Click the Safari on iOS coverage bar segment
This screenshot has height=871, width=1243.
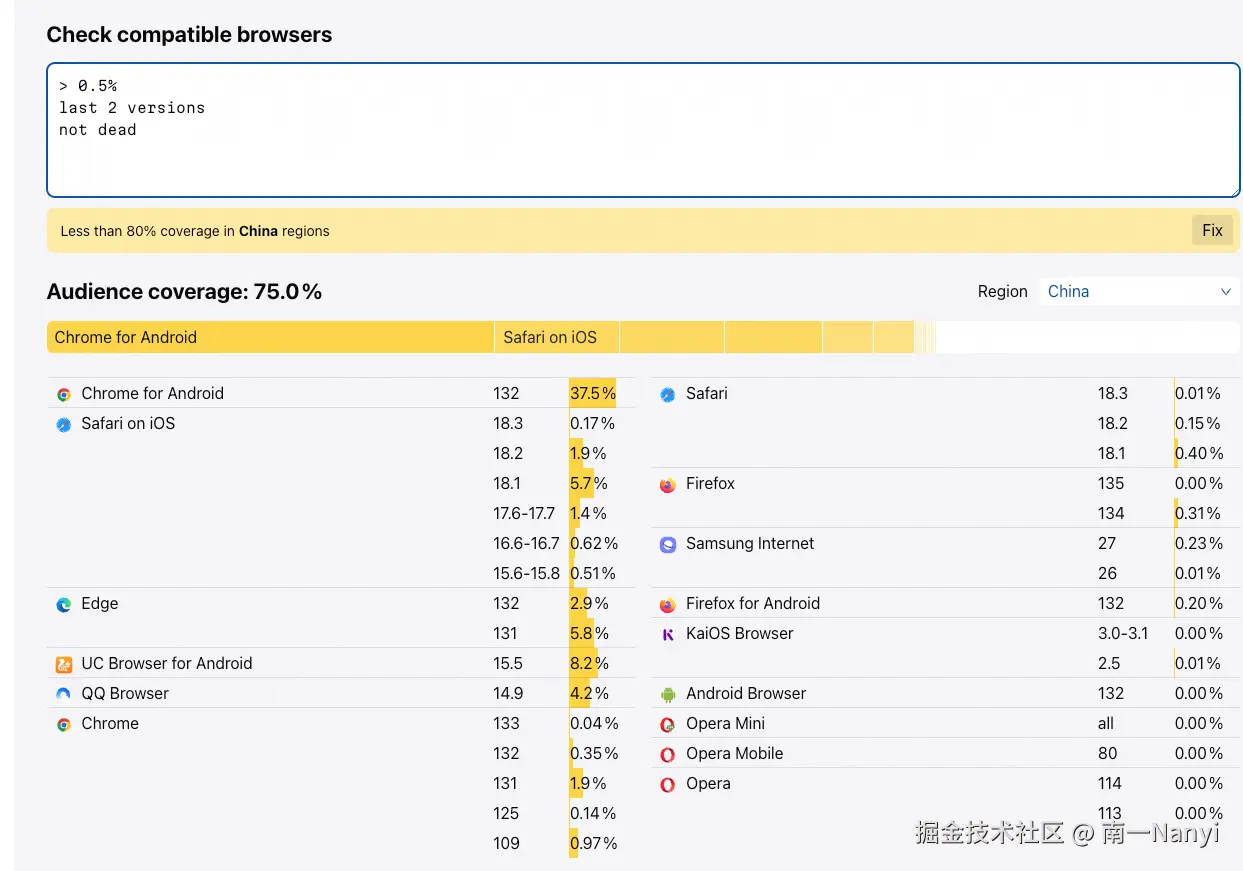[x=556, y=337]
